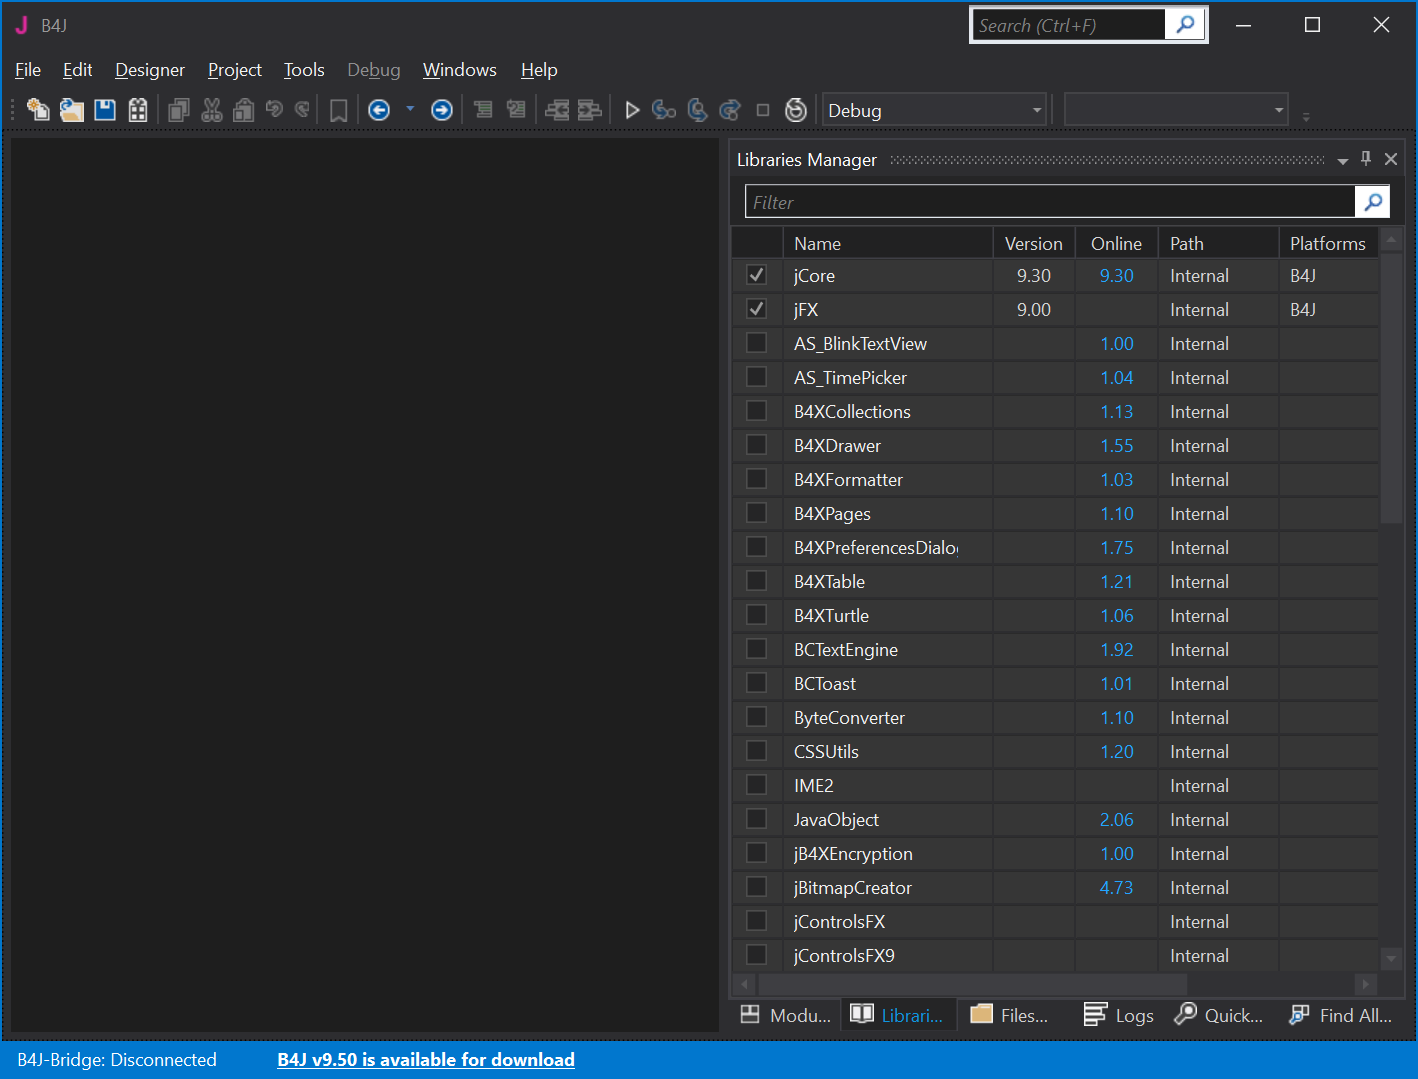Pin the Libraries Manager panel
Viewport: 1418px width, 1079px height.
point(1366,159)
